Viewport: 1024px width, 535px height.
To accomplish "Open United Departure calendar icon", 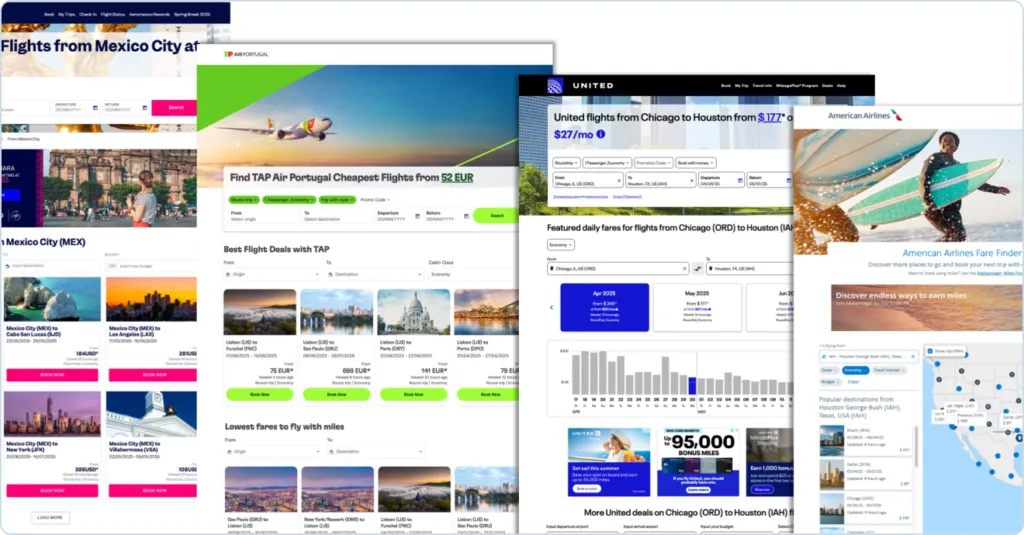I will point(740,180).
